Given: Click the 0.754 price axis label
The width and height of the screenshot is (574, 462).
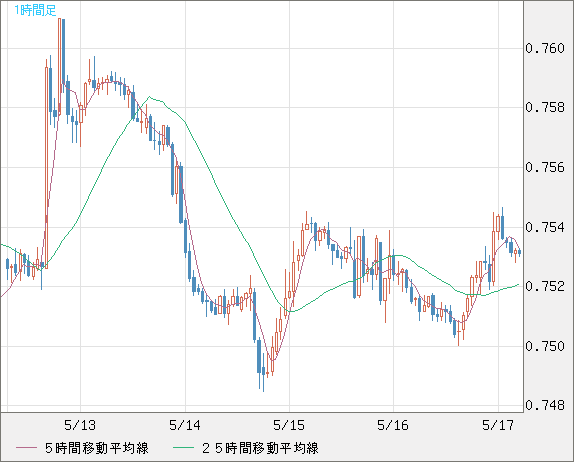Looking at the screenshot, I should (545, 227).
